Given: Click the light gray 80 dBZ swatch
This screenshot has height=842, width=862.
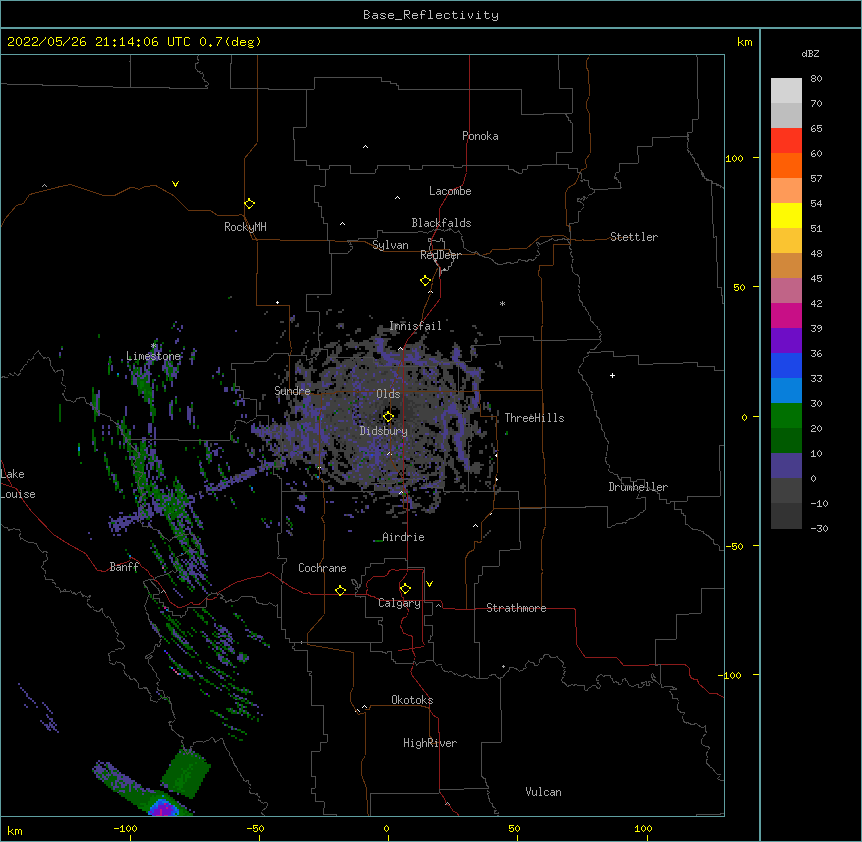Looking at the screenshot, I should (786, 91).
